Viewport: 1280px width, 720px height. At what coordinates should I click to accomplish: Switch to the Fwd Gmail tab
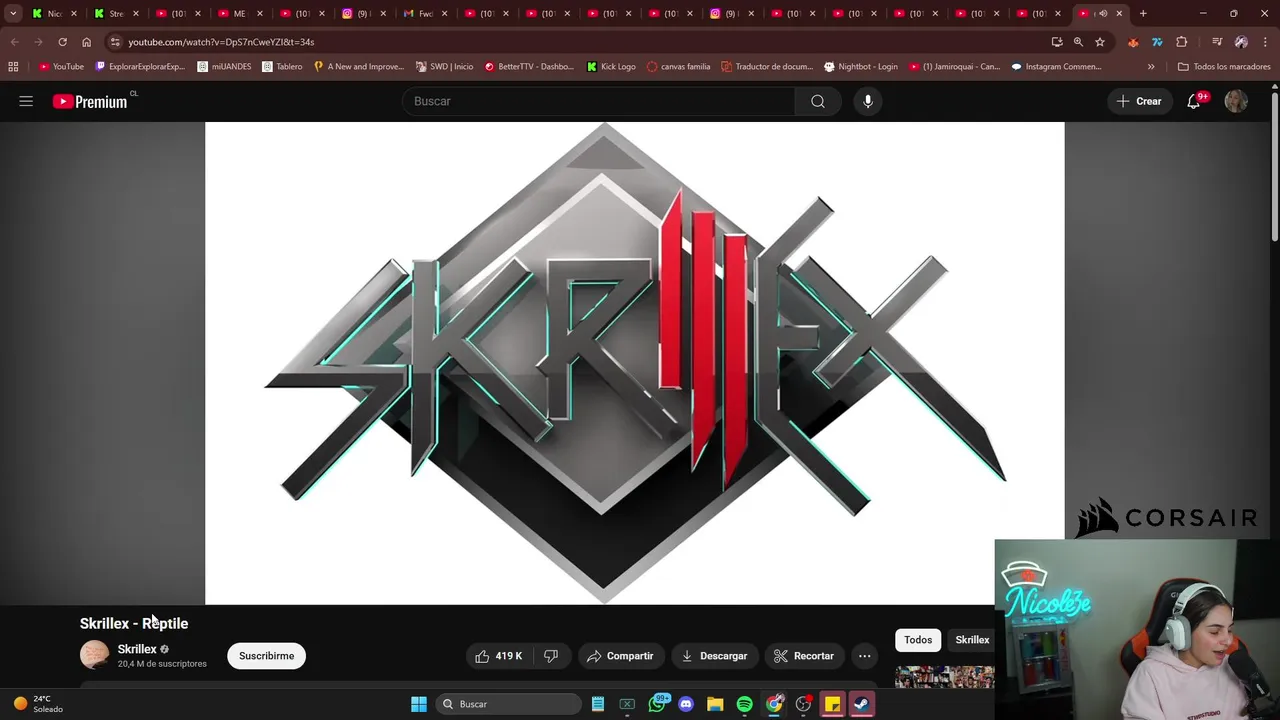tap(425, 14)
